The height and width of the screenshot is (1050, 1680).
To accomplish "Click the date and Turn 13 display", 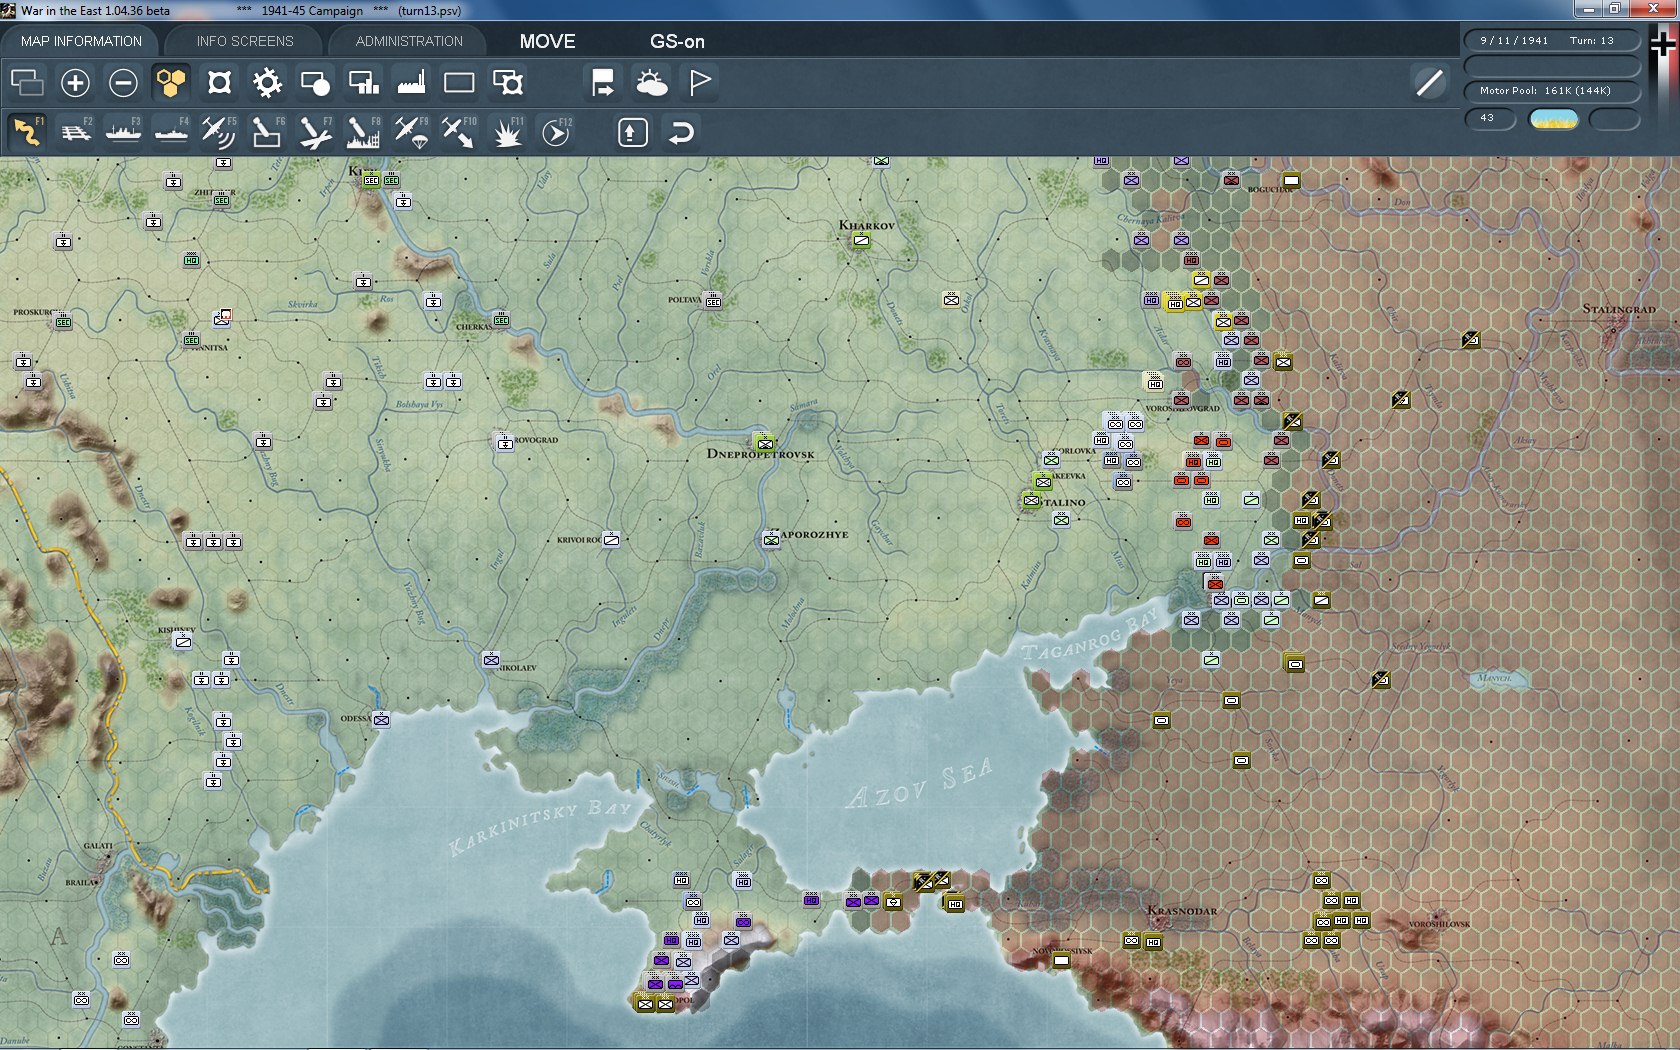I will tap(1553, 41).
